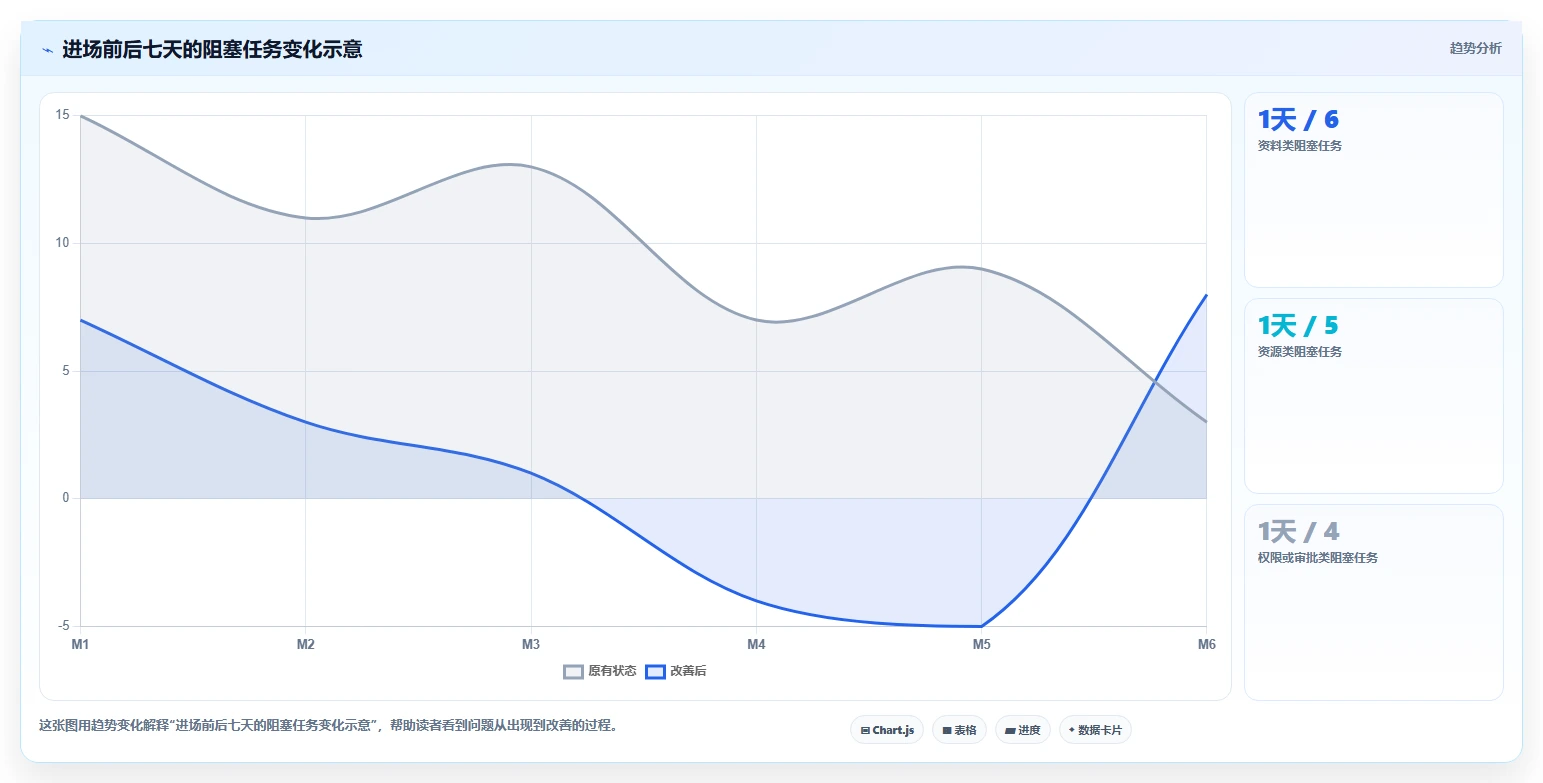1543x783 pixels.
Task: Open the 资源类阻塞任务 card
Action: [x=1373, y=396]
